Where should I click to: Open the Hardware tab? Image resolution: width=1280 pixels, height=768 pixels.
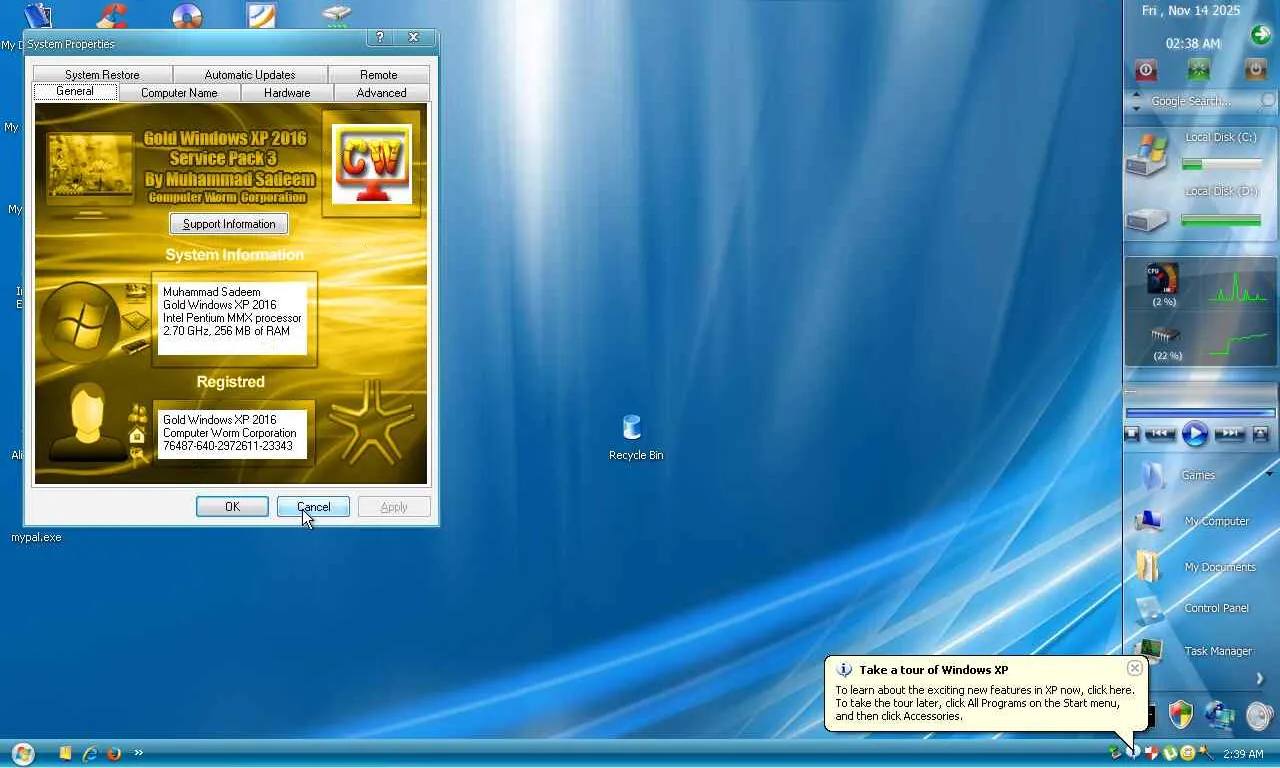(287, 93)
